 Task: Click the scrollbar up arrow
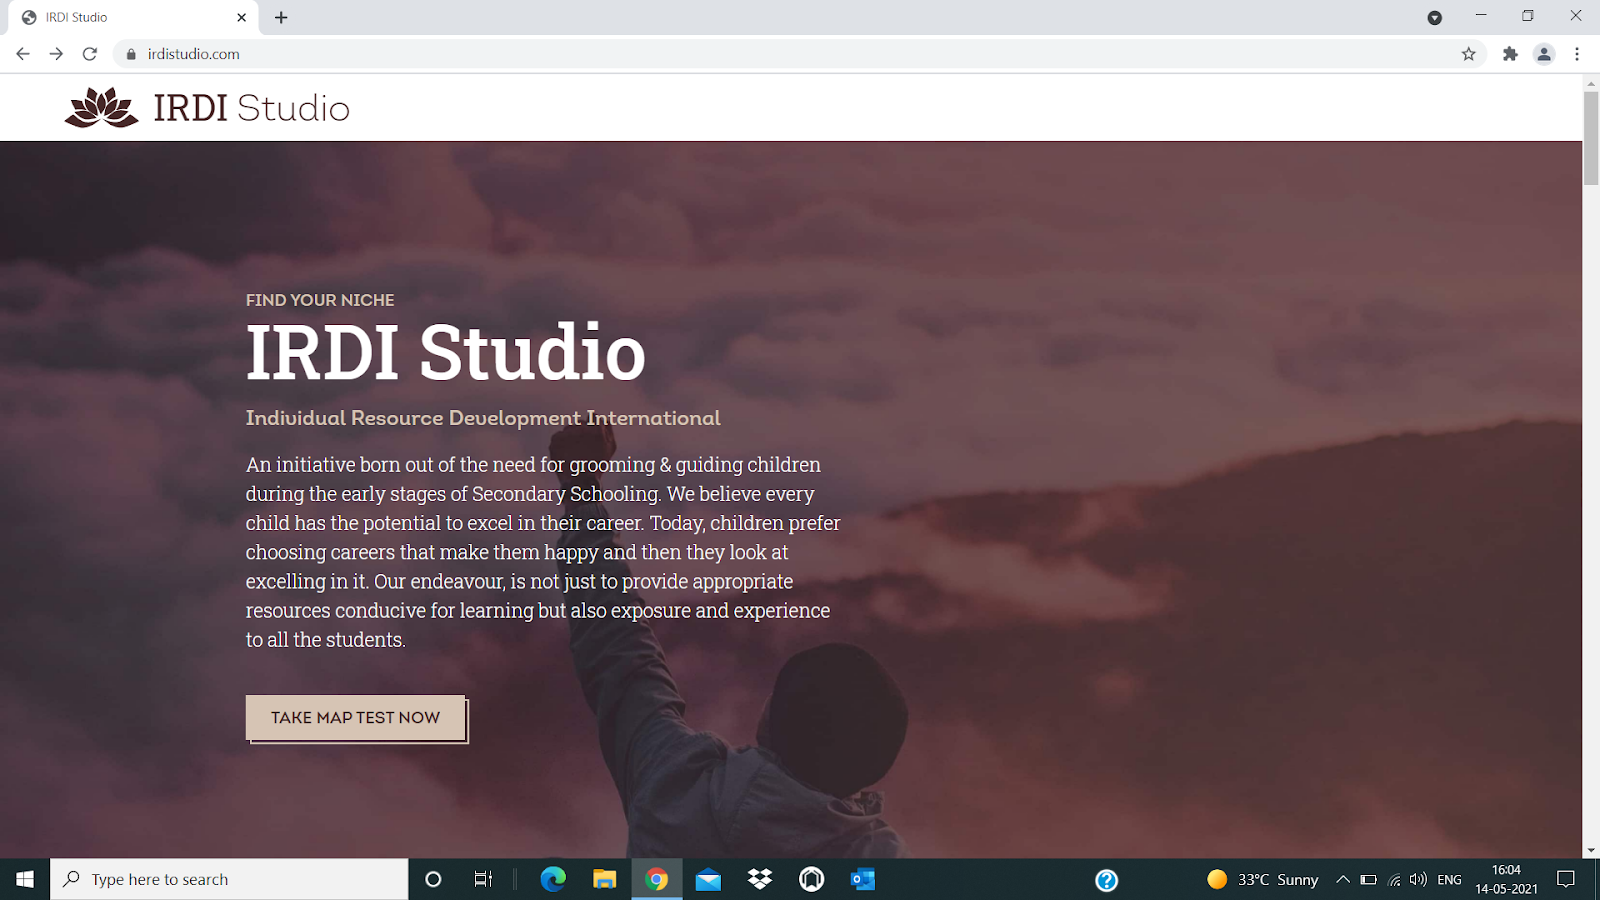coord(1591,83)
